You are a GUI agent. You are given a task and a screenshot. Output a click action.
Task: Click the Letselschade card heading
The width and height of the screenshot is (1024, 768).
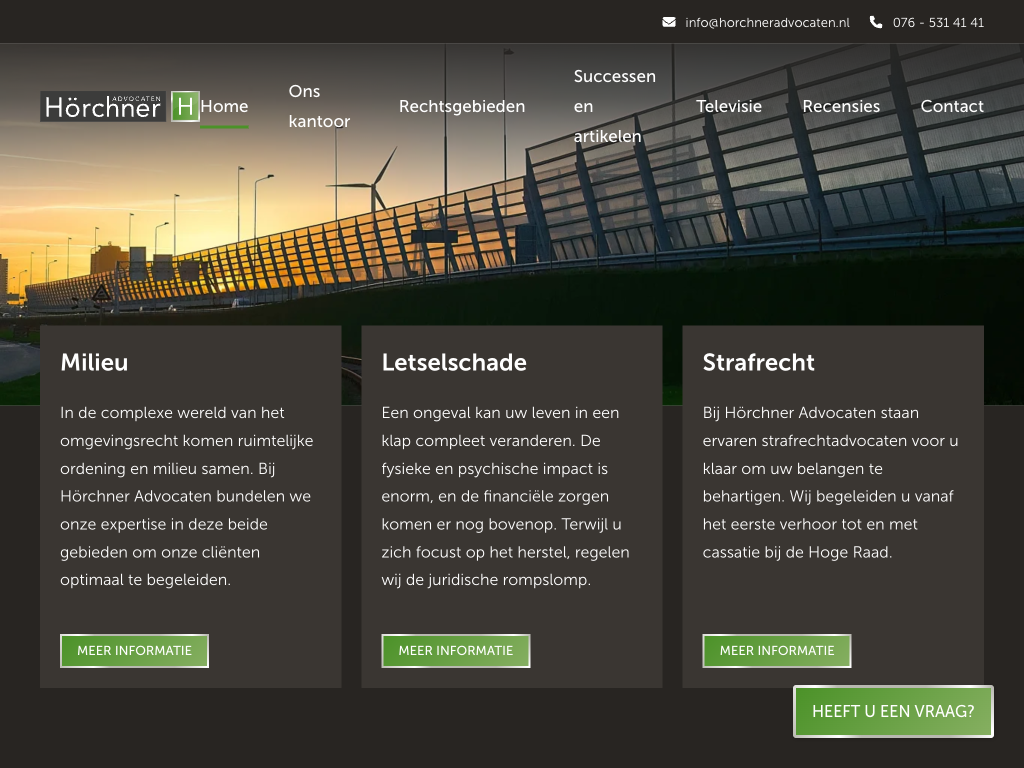click(454, 362)
